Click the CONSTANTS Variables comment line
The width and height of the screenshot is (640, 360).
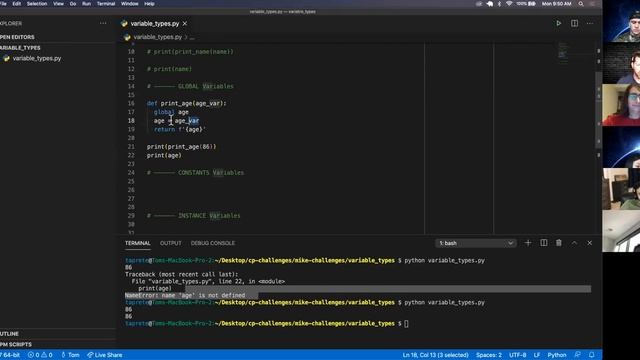click(195, 173)
